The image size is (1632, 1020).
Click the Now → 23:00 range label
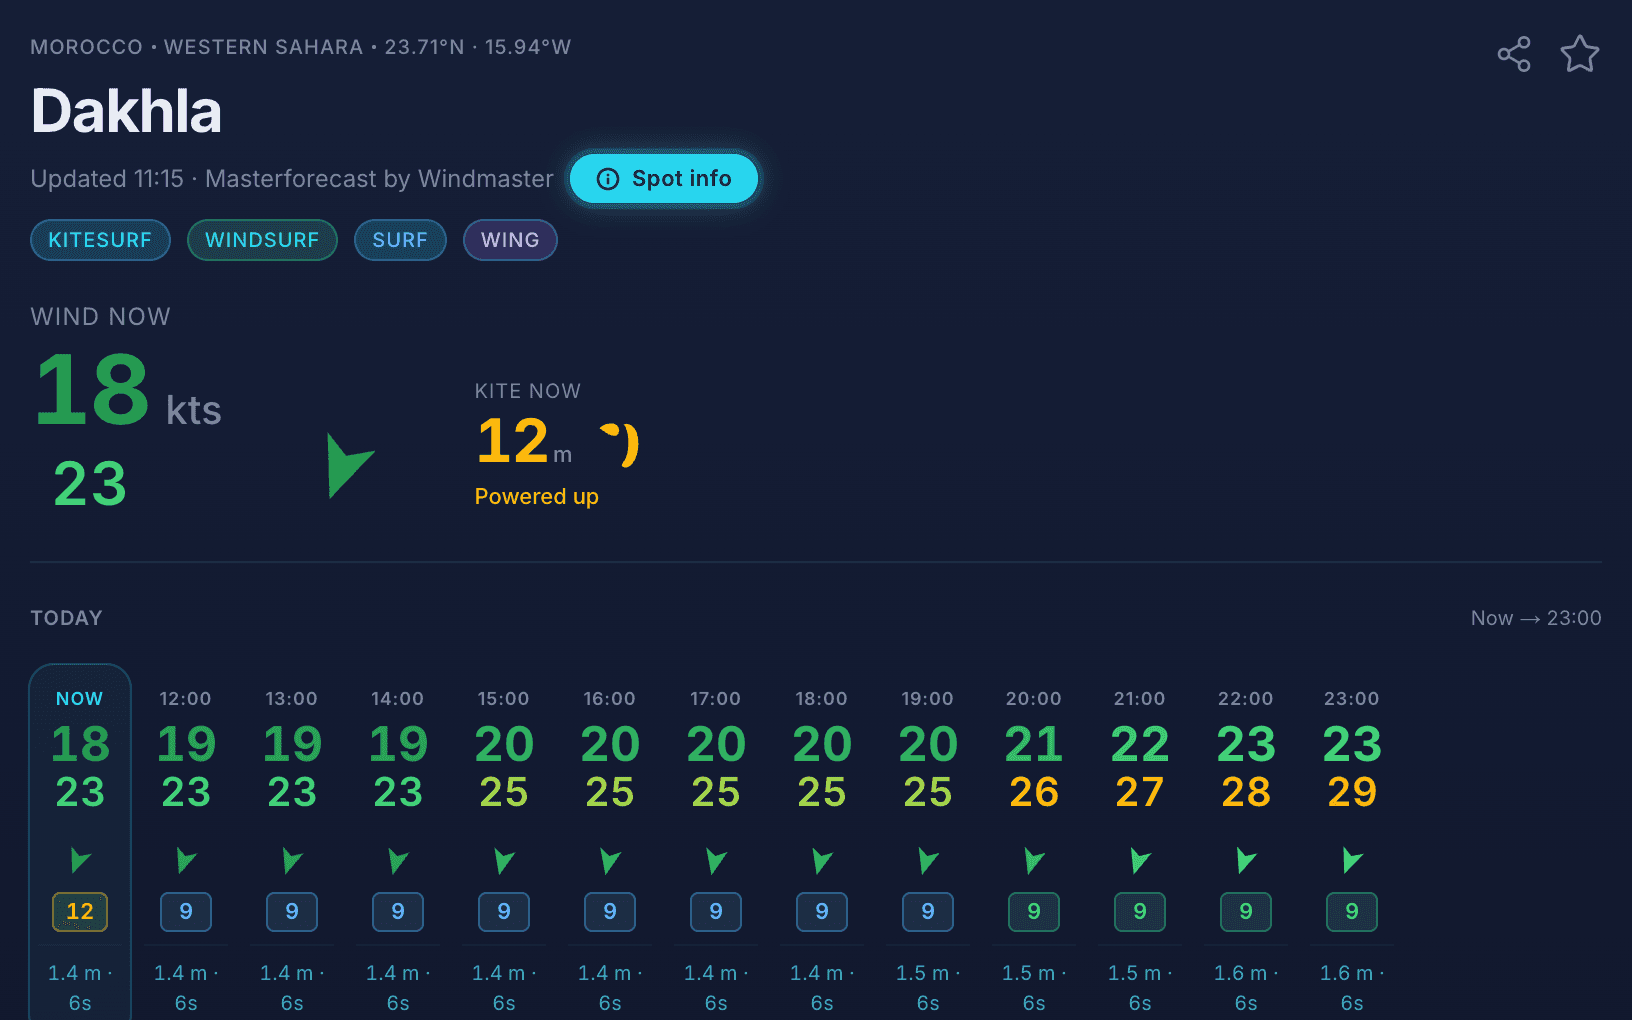click(x=1536, y=618)
